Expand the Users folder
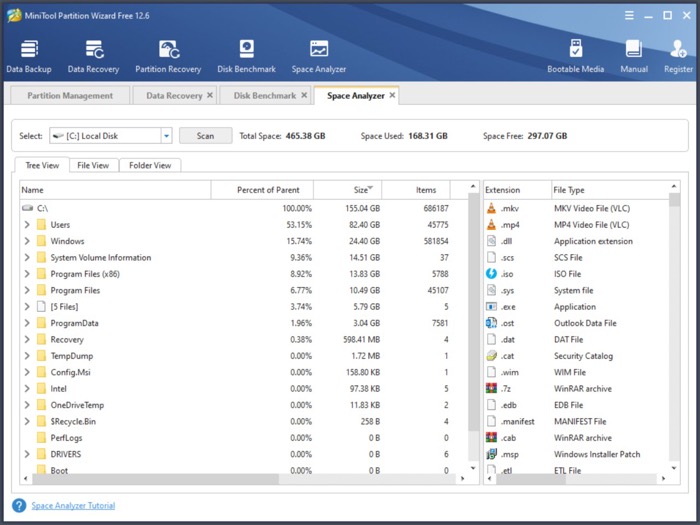 (27, 225)
